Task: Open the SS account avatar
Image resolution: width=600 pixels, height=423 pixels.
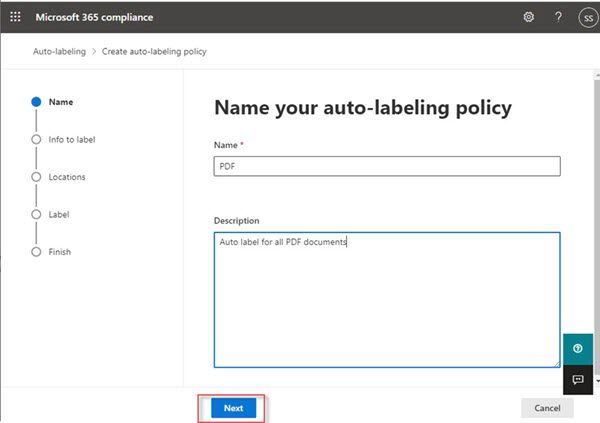Action: [x=589, y=18]
